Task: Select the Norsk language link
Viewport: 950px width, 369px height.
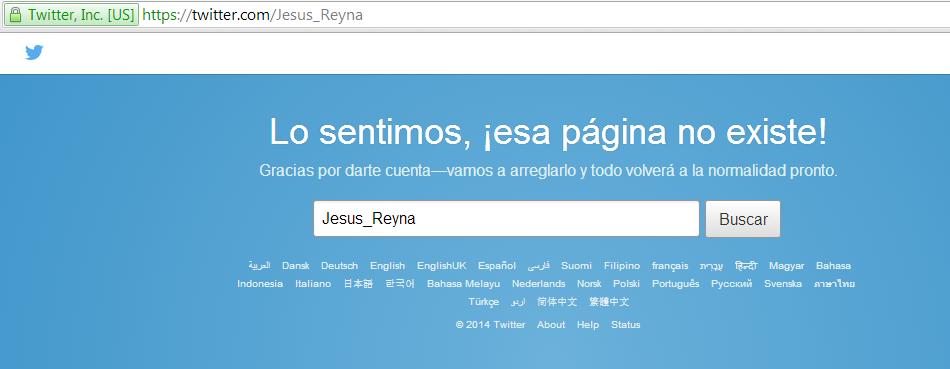Action: coord(589,284)
